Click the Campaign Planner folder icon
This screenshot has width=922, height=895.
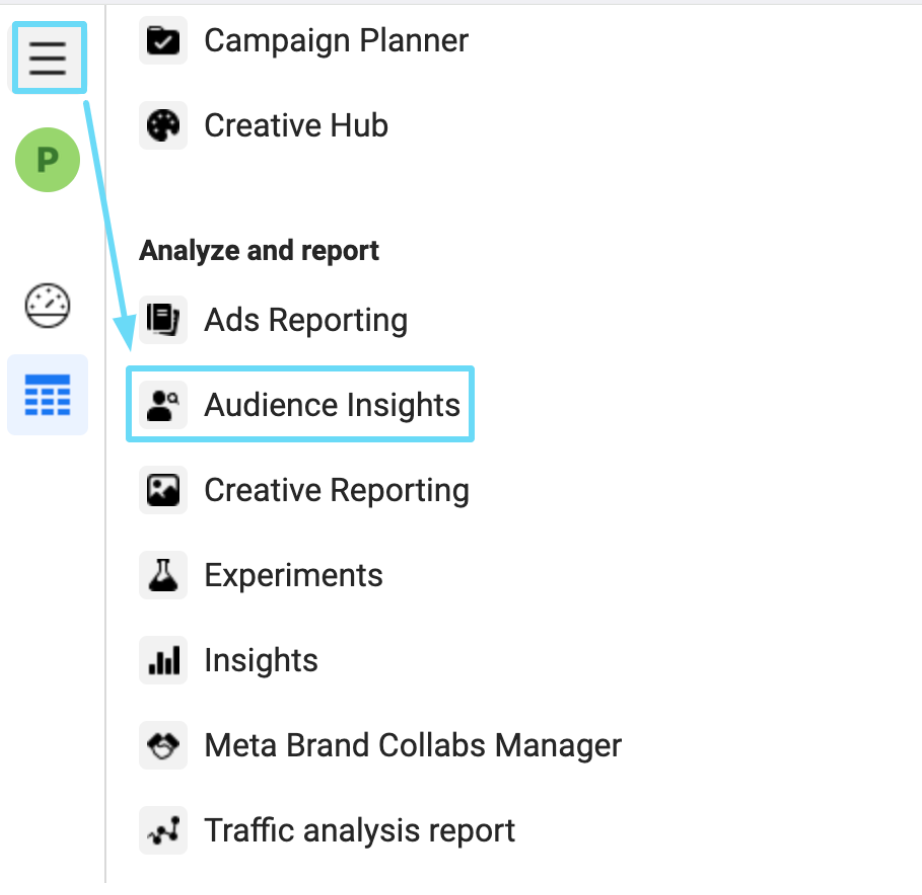[163, 41]
